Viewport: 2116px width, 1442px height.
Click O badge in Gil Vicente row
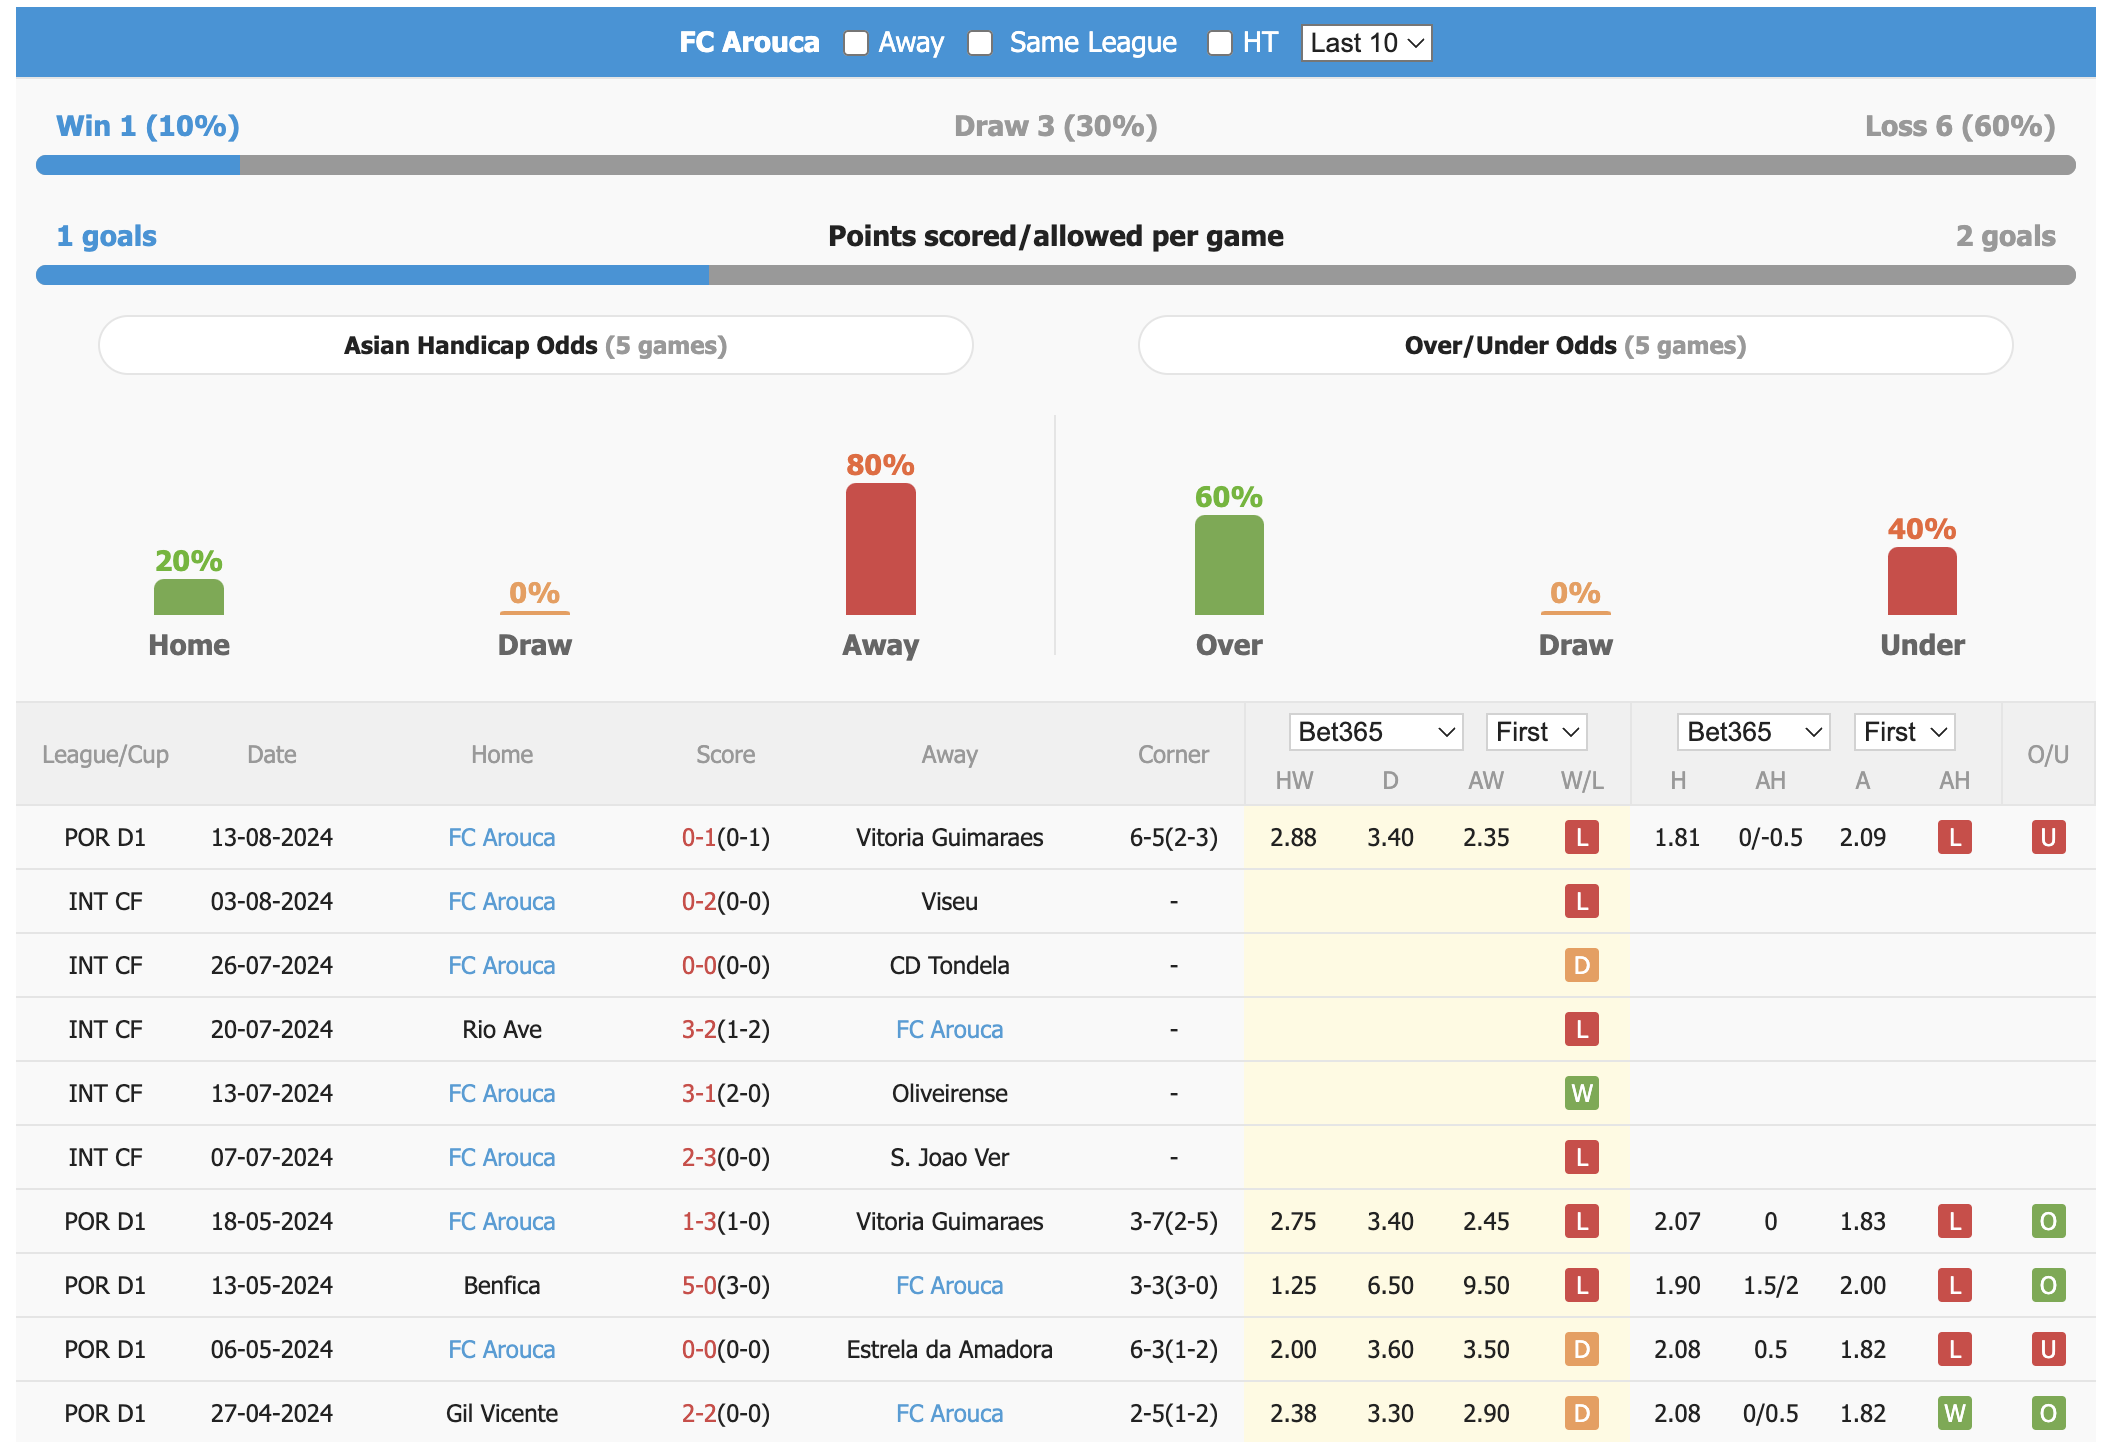point(2048,1413)
